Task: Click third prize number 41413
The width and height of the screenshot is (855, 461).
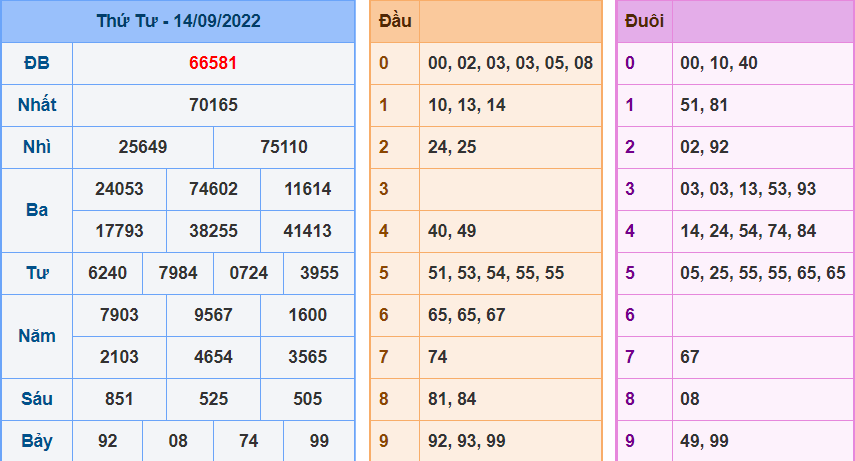Action: coord(308,231)
